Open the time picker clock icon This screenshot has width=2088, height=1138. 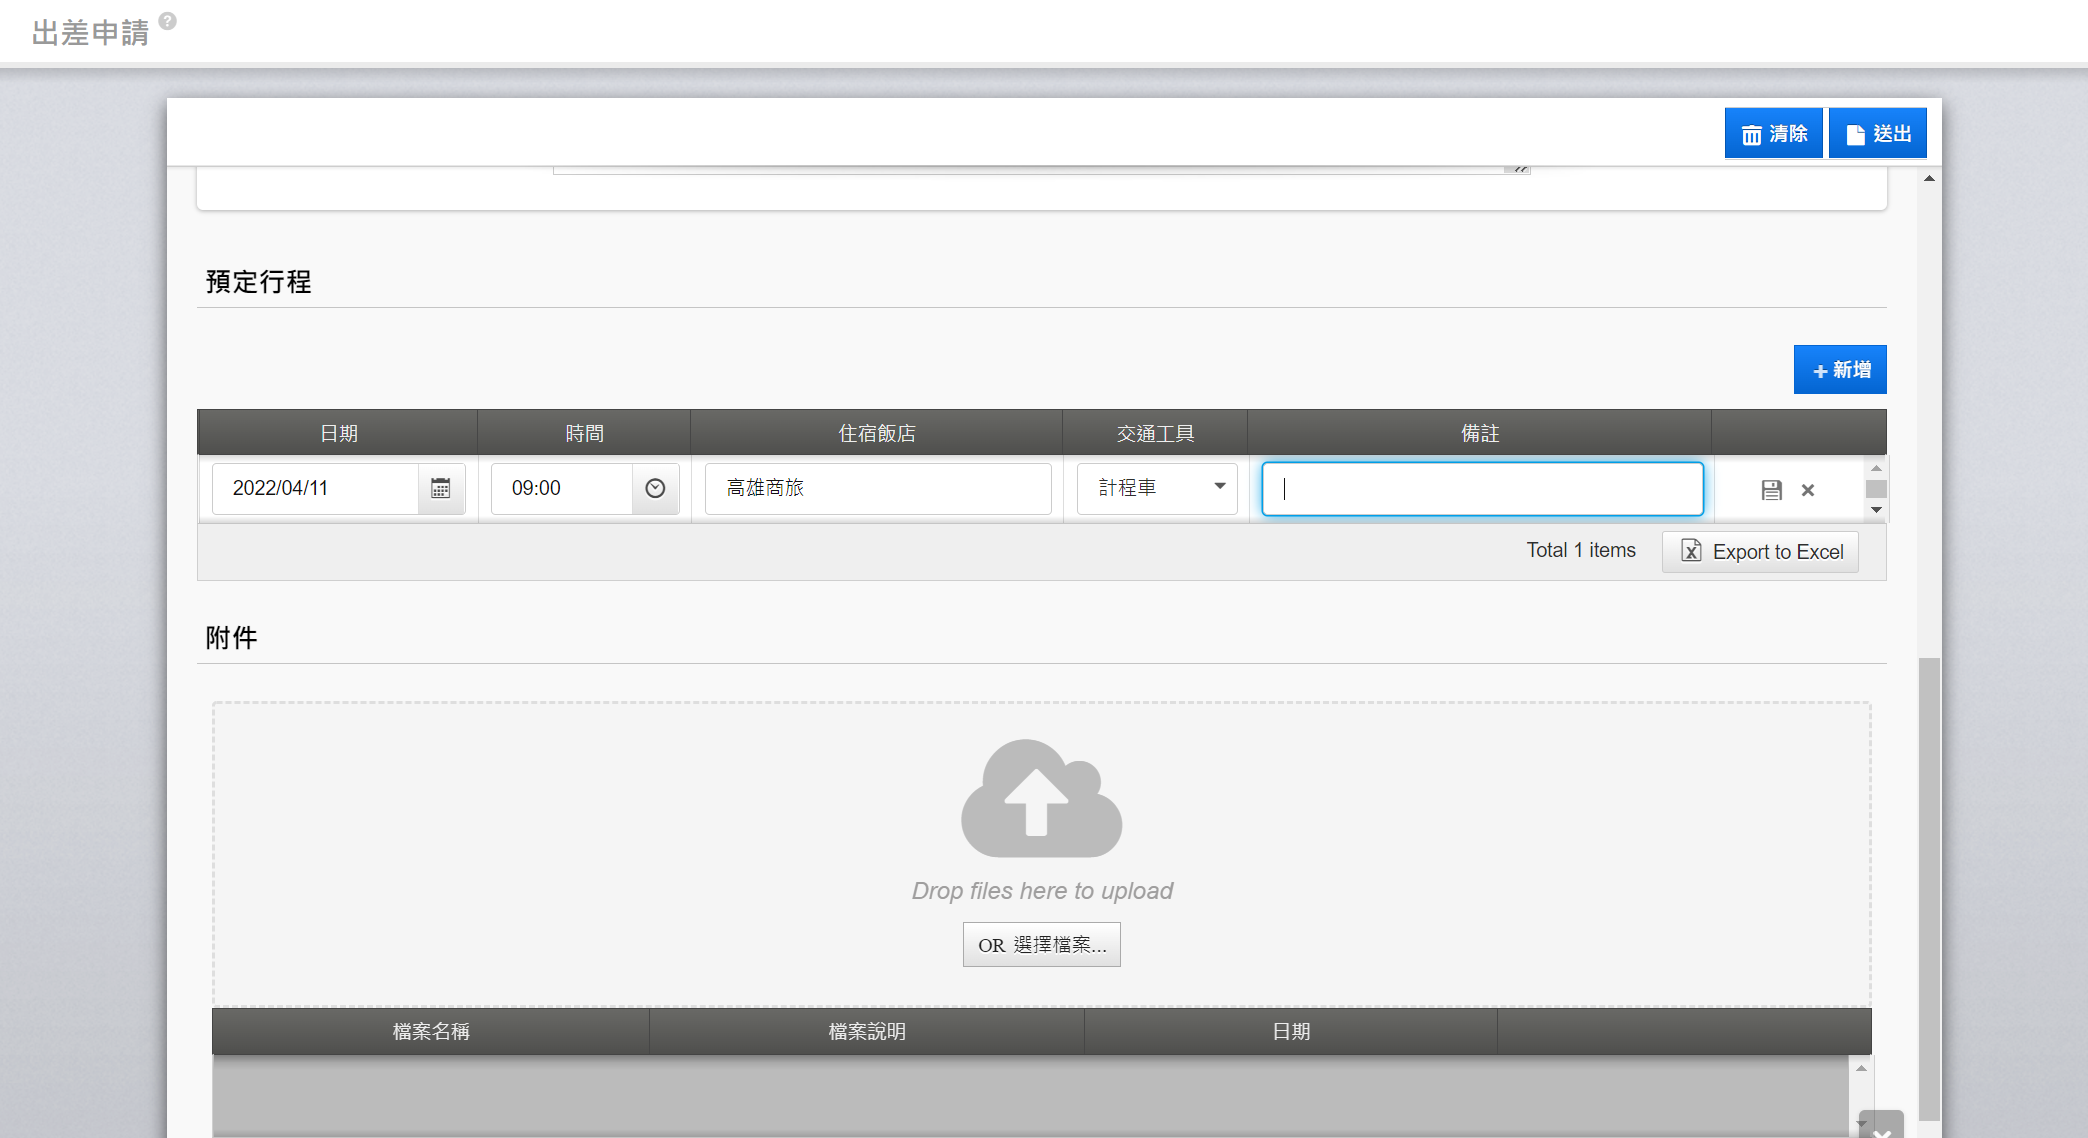pos(655,488)
